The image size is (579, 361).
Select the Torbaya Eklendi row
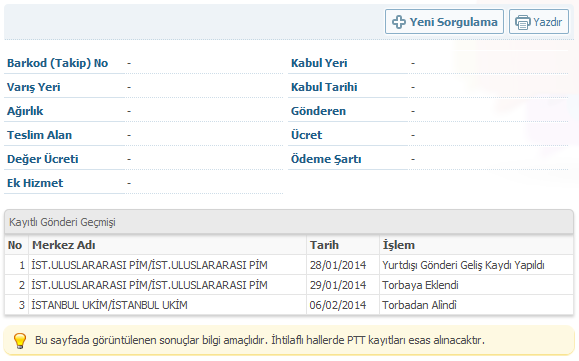pyautogui.click(x=289, y=285)
